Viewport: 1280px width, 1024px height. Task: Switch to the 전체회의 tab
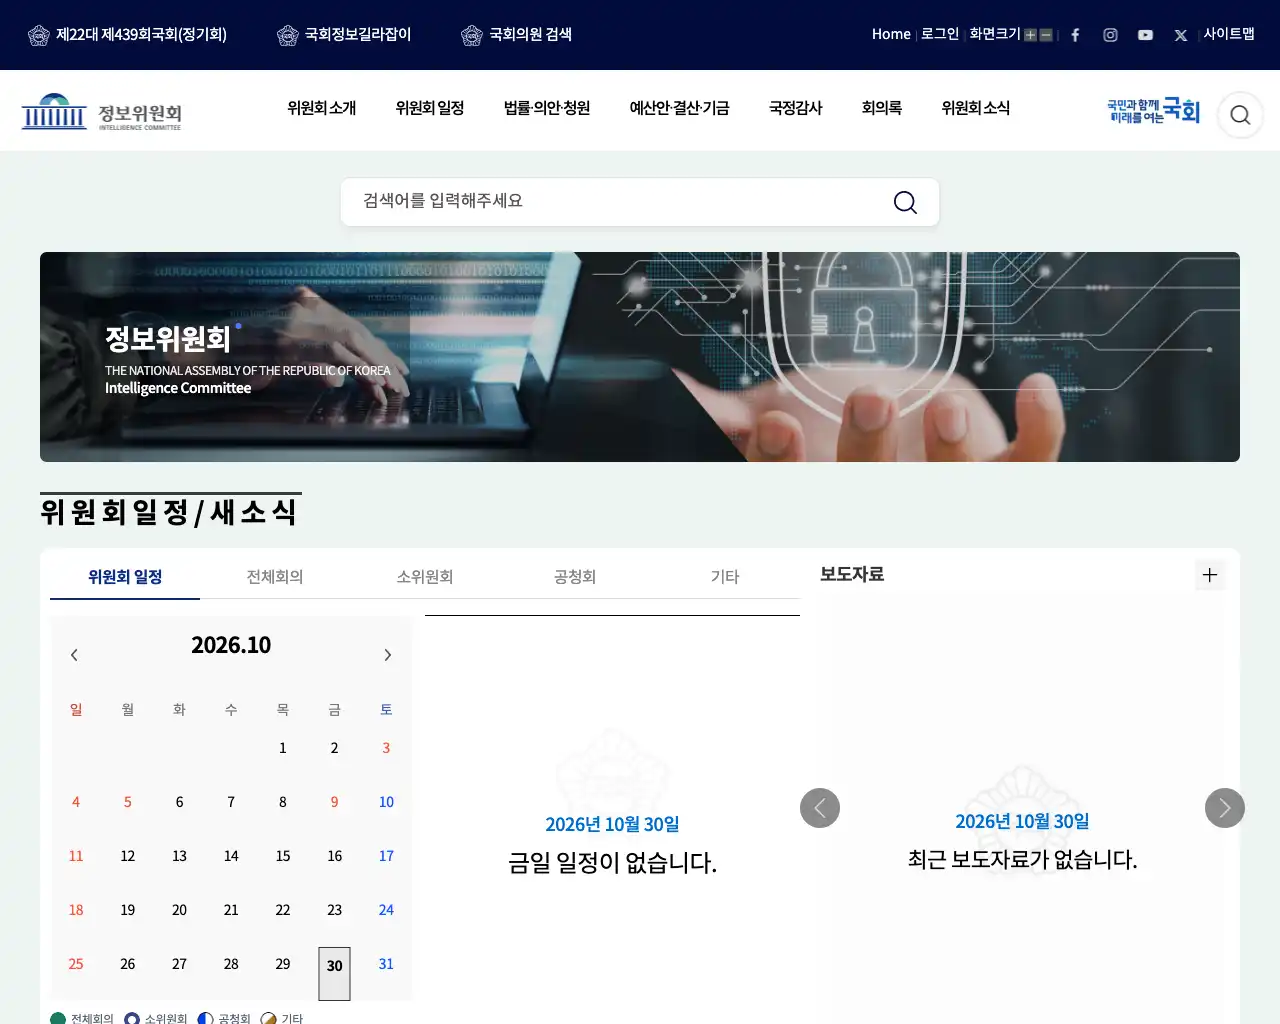click(x=275, y=577)
